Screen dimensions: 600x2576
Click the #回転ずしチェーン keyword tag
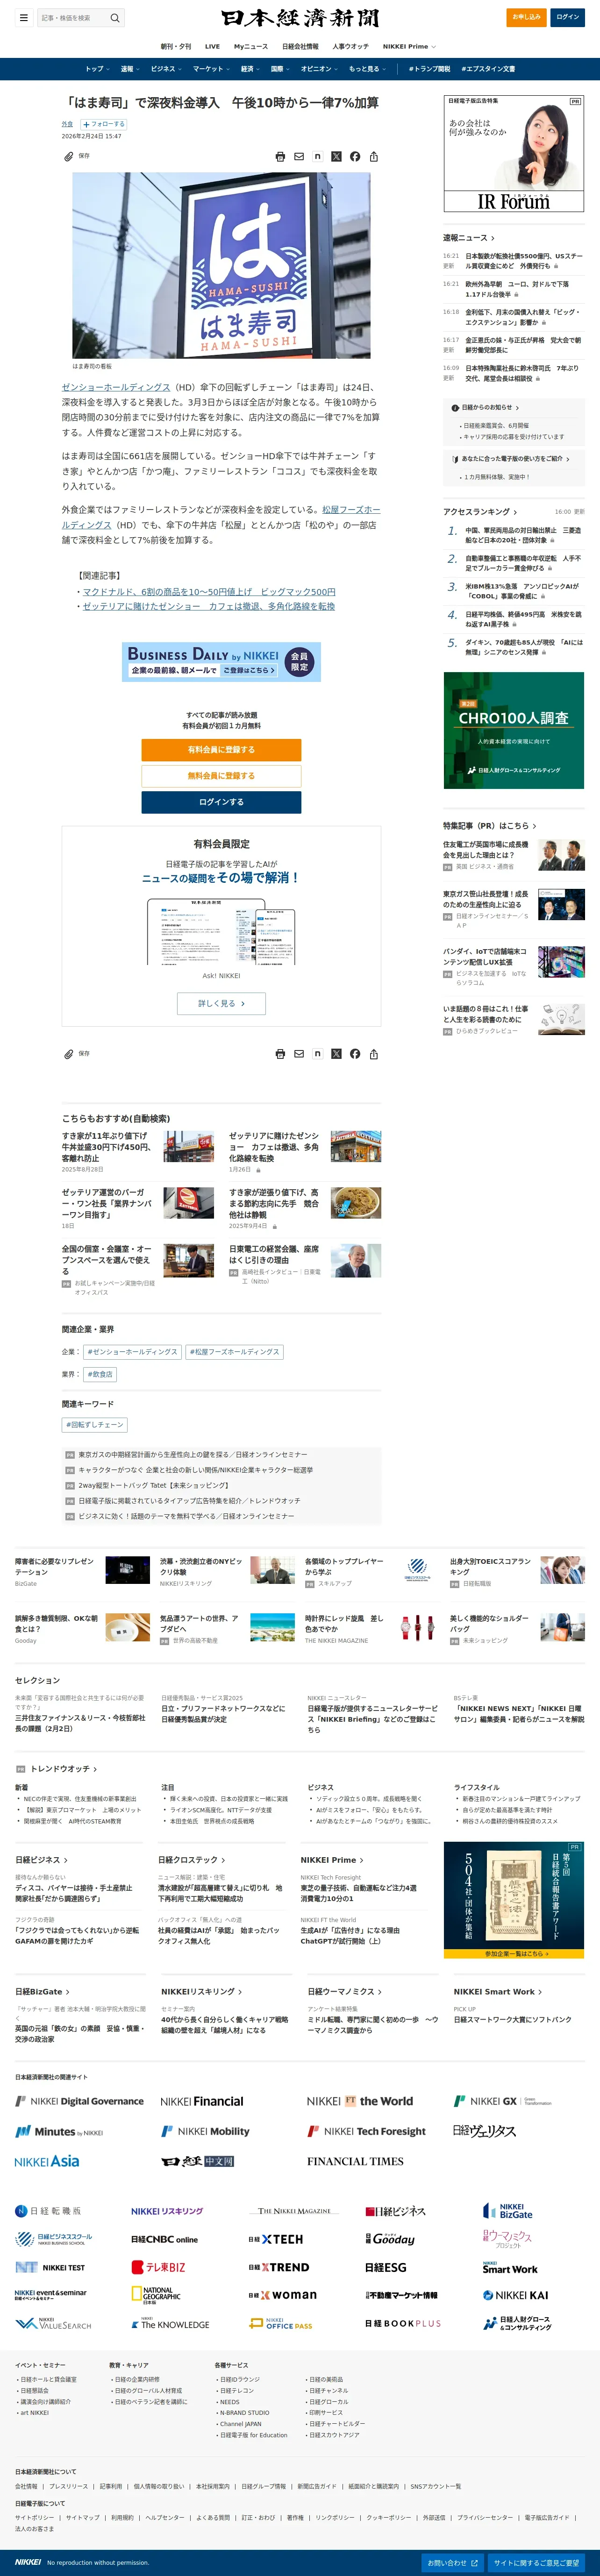click(x=95, y=1425)
